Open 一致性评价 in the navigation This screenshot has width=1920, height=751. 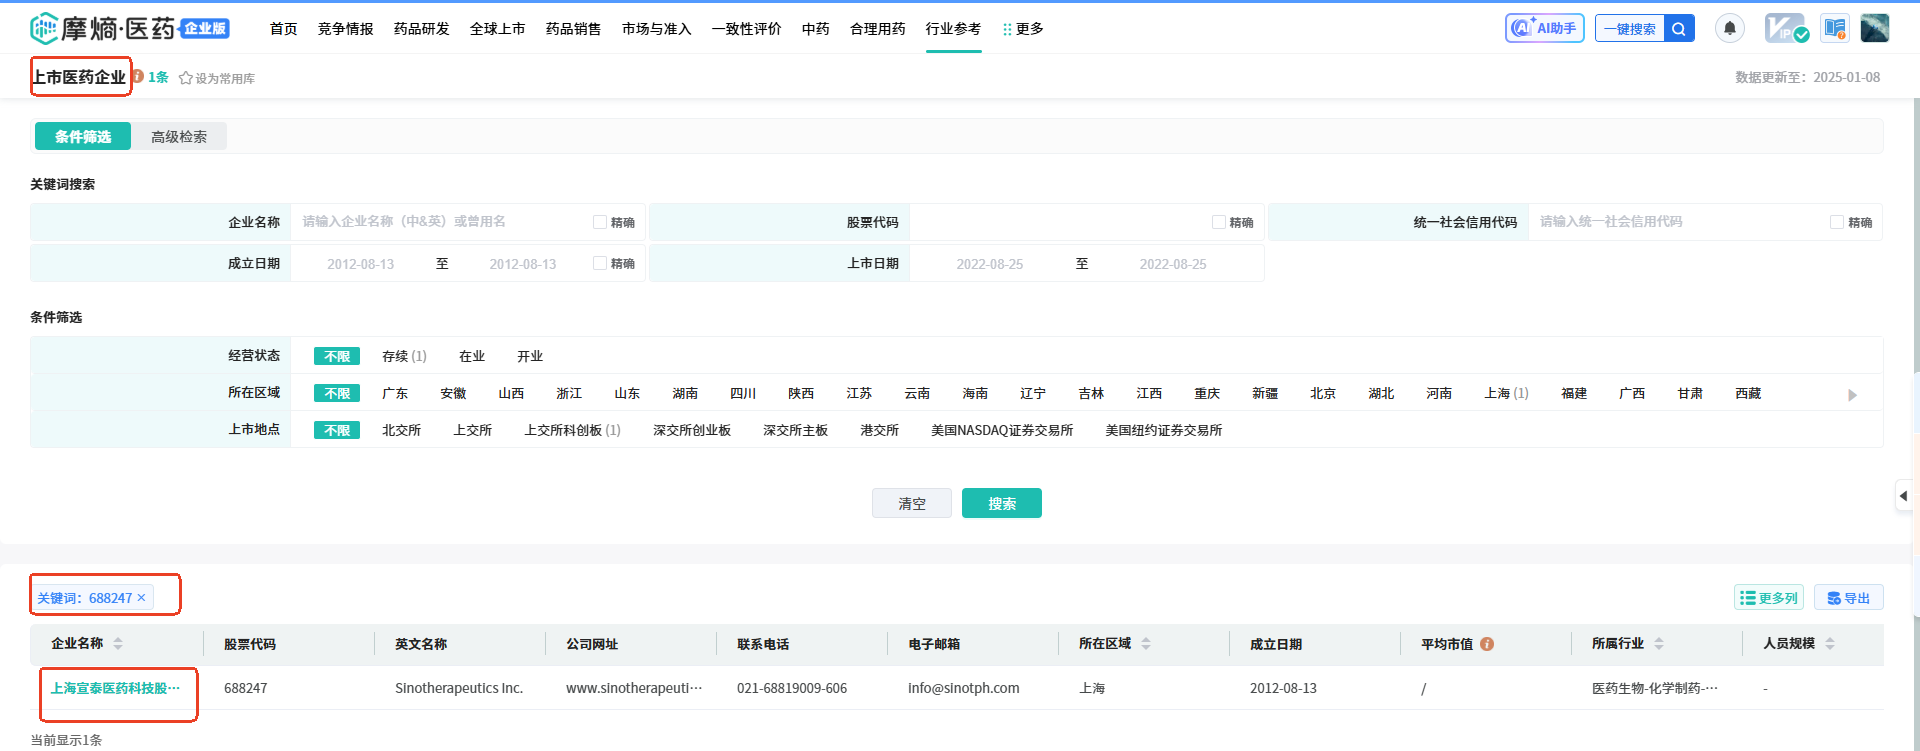tap(747, 29)
